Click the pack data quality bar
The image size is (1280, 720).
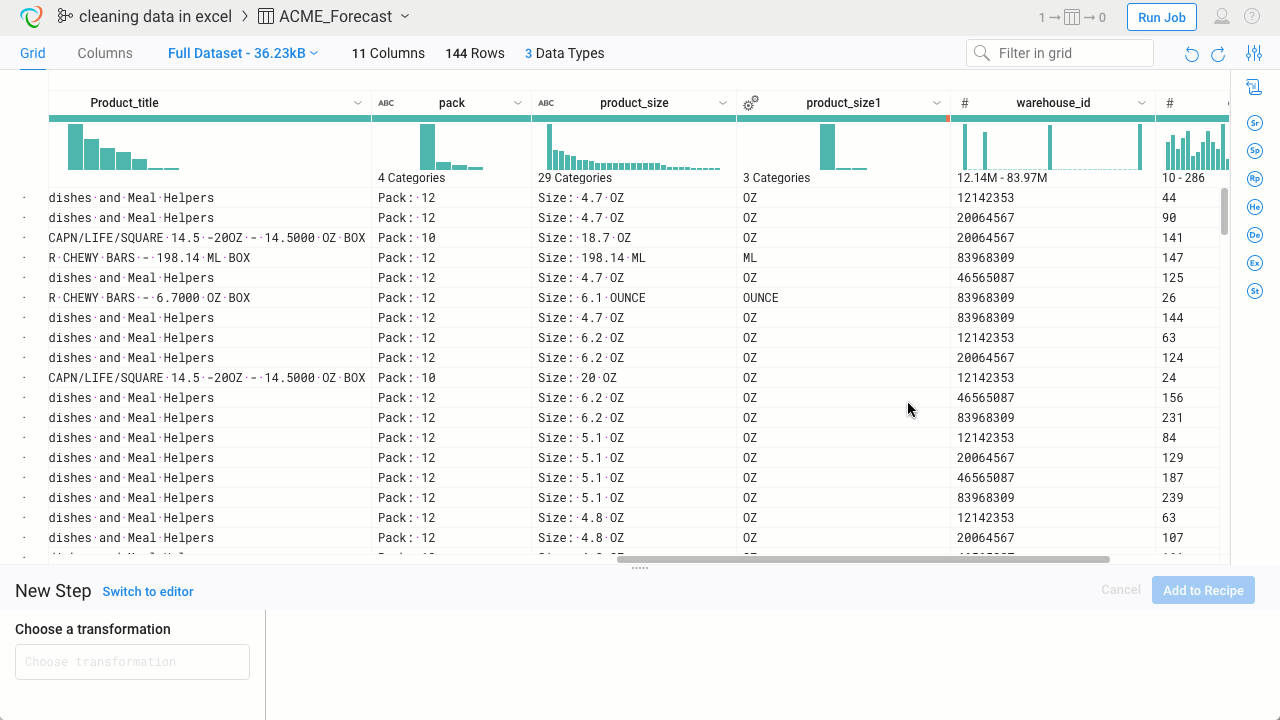pos(451,119)
